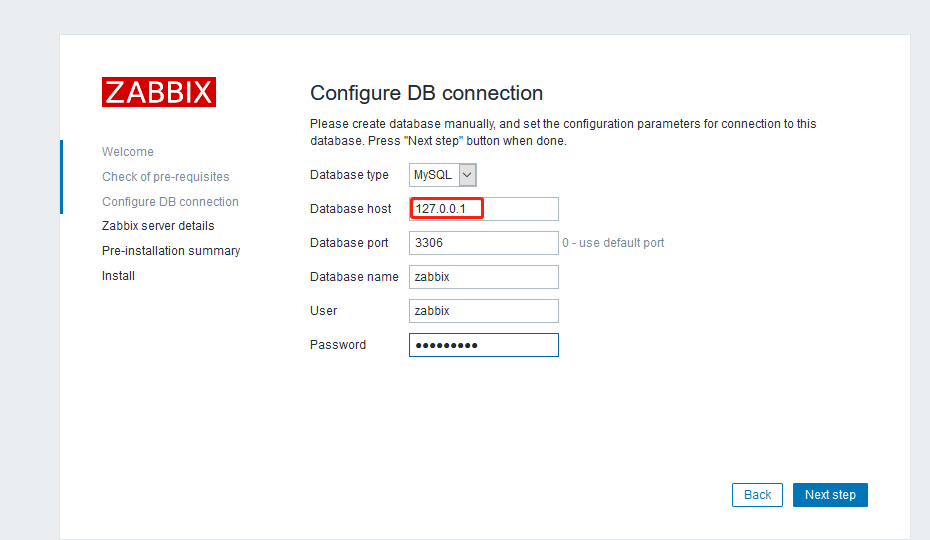
Task: Click the Database type label
Action: [349, 175]
